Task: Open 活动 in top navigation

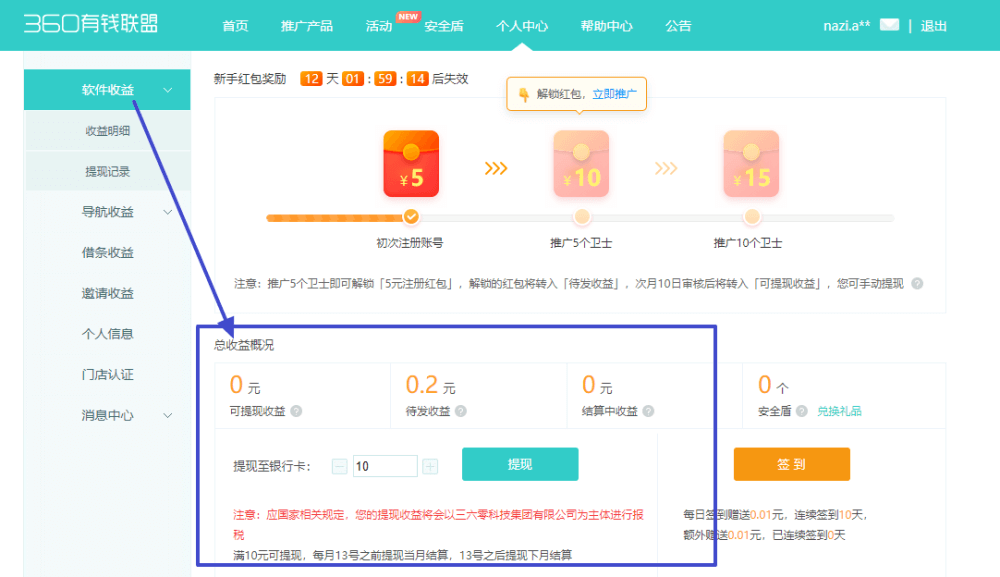Action: pyautogui.click(x=379, y=26)
